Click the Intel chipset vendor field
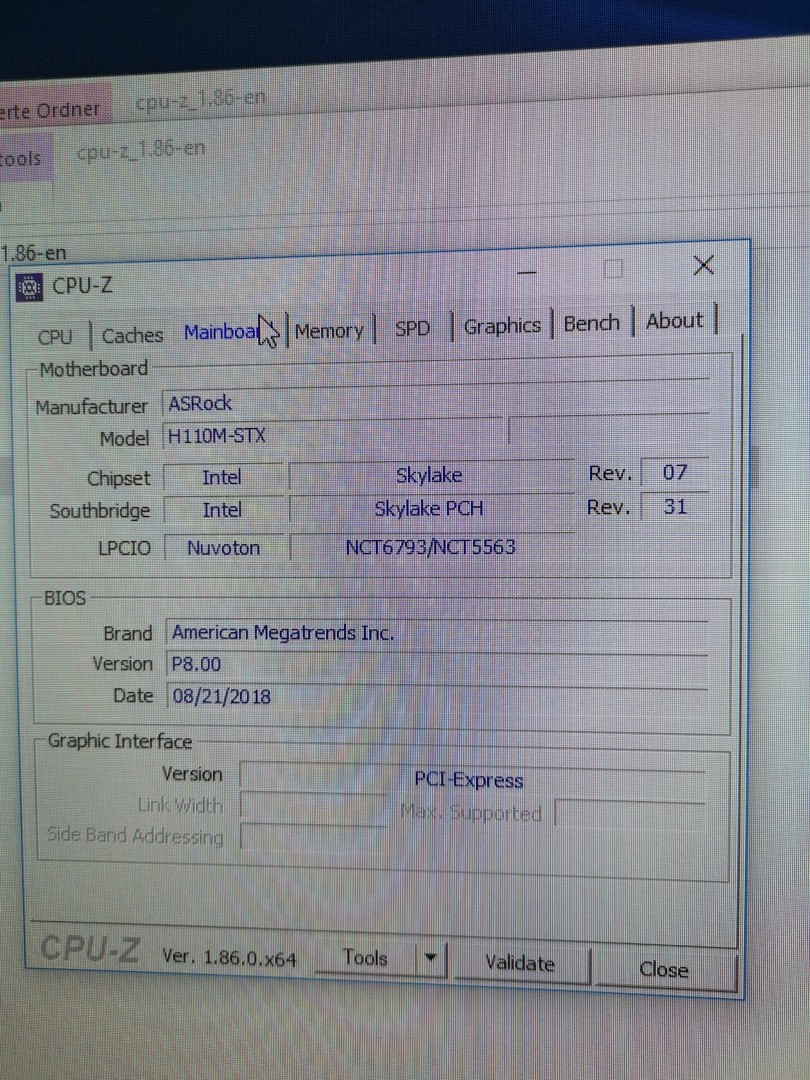This screenshot has width=810, height=1080. pyautogui.click(x=222, y=477)
